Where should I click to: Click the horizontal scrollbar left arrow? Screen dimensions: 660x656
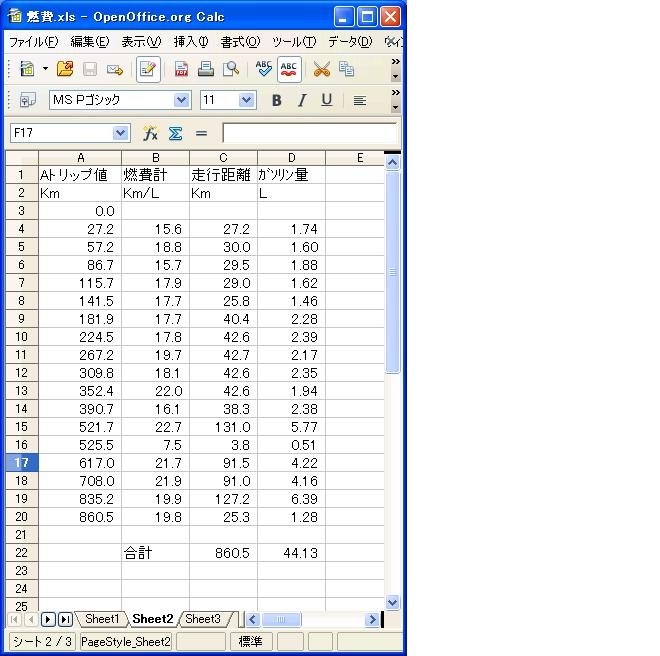point(253,619)
